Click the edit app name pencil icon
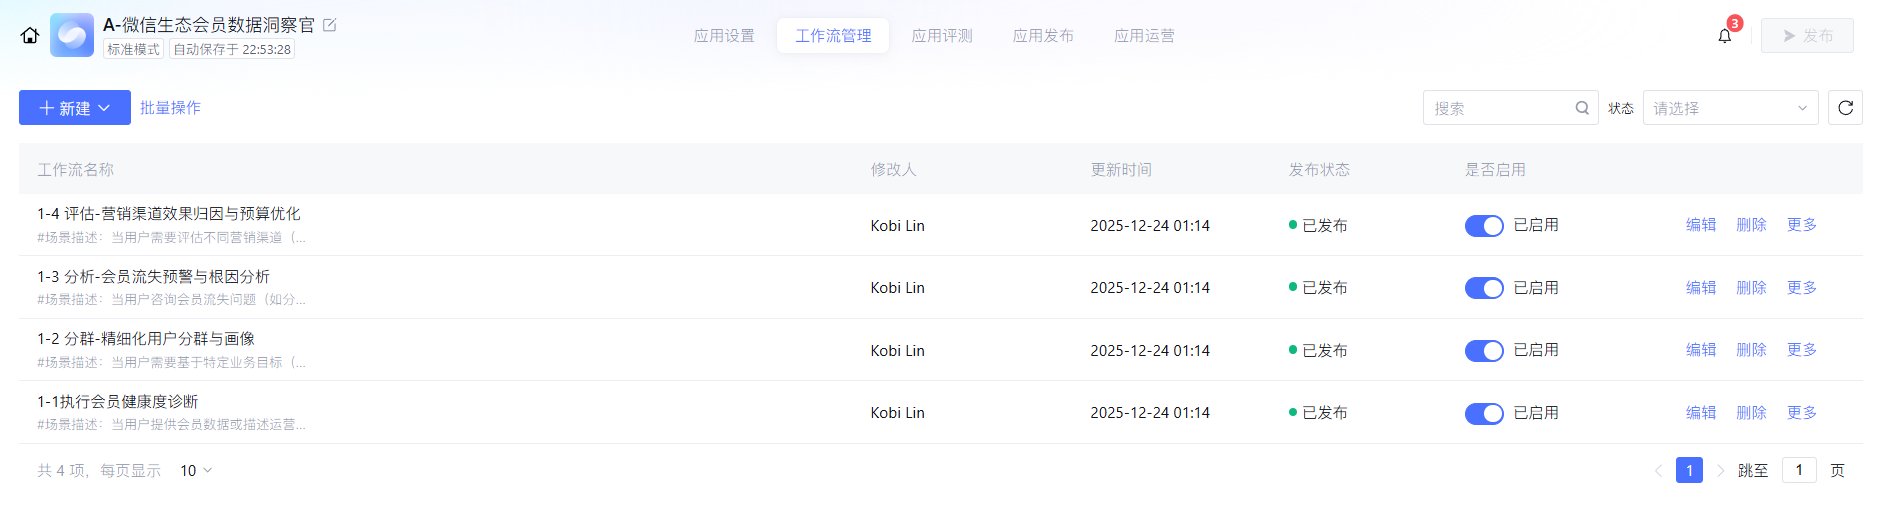Screen dimensions: 1881x510 [x=330, y=25]
